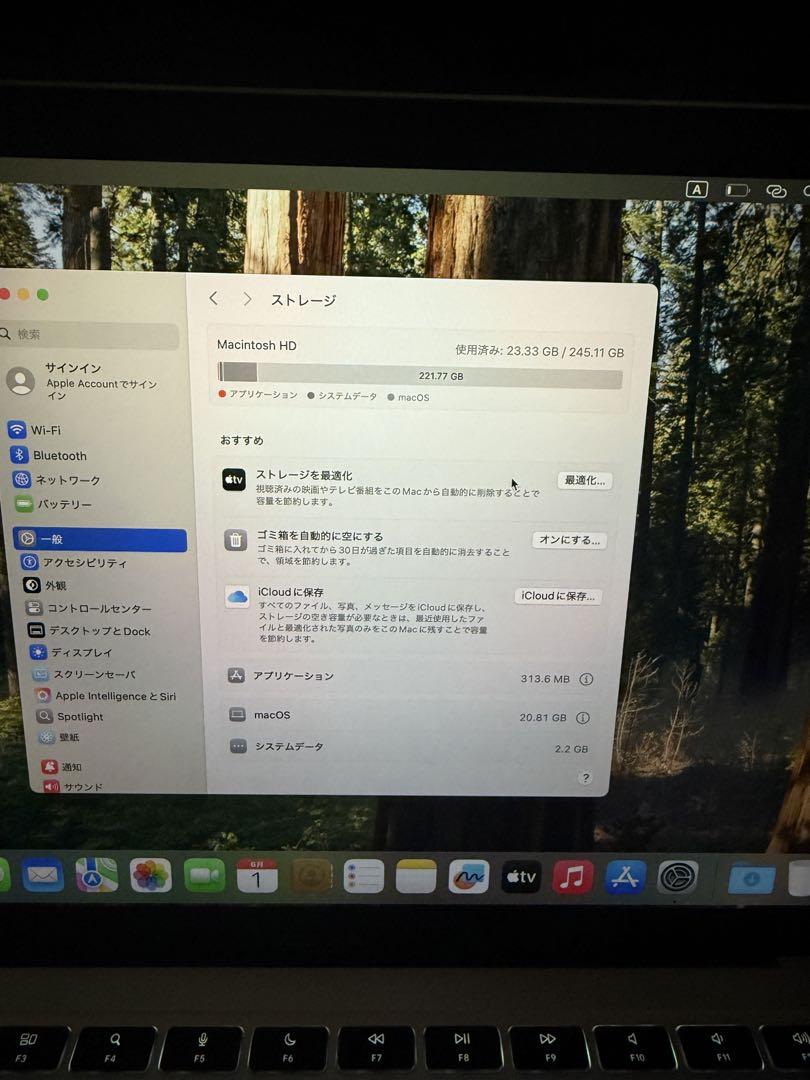
Task: Select the システムデータ storage row
Action: [x=408, y=747]
